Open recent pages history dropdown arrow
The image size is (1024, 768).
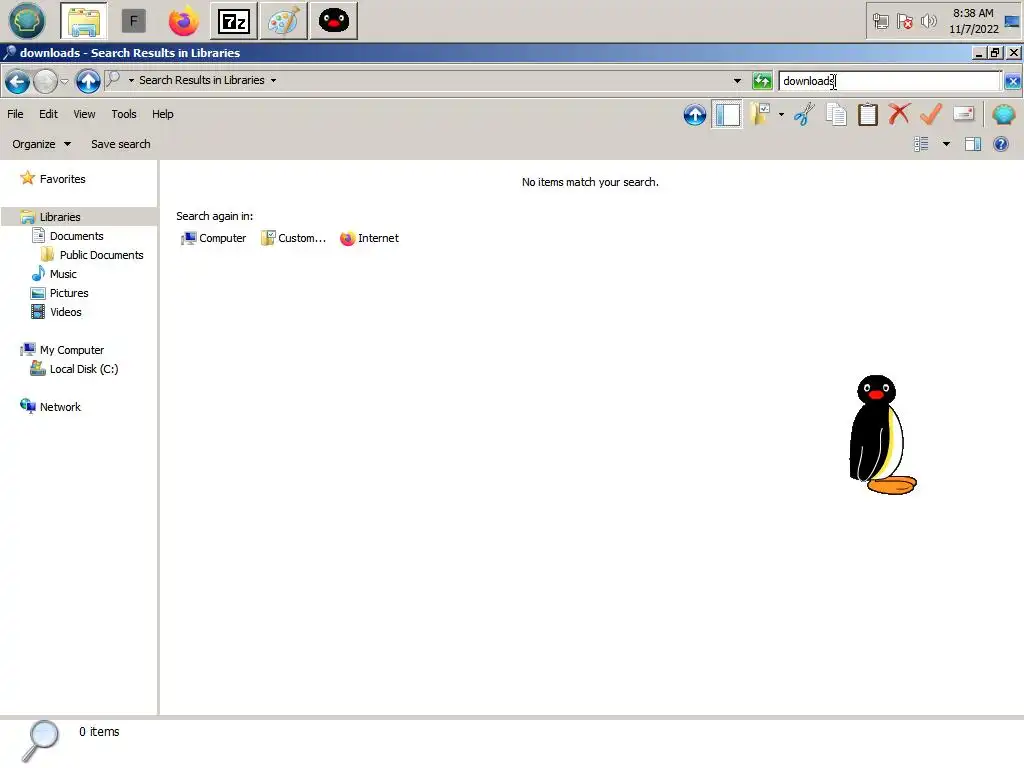pyautogui.click(x=64, y=82)
